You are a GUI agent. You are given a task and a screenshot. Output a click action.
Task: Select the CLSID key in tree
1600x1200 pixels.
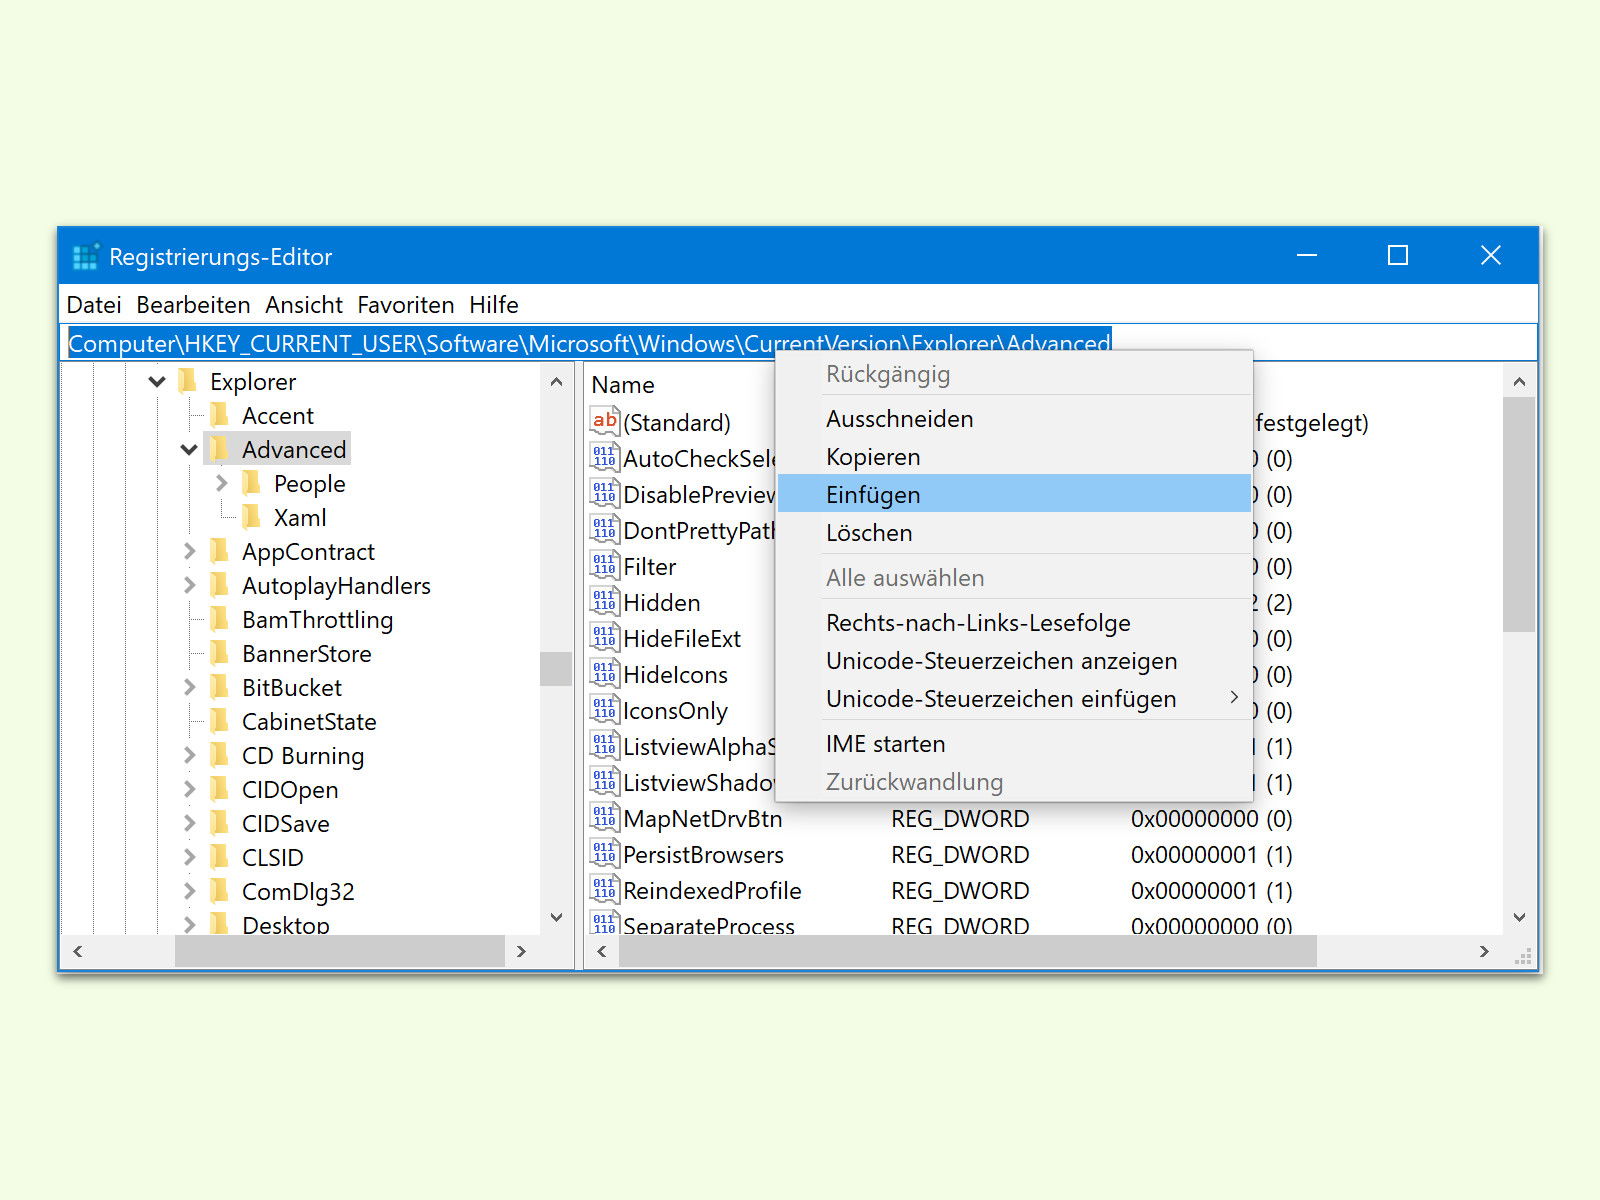[x=272, y=857]
